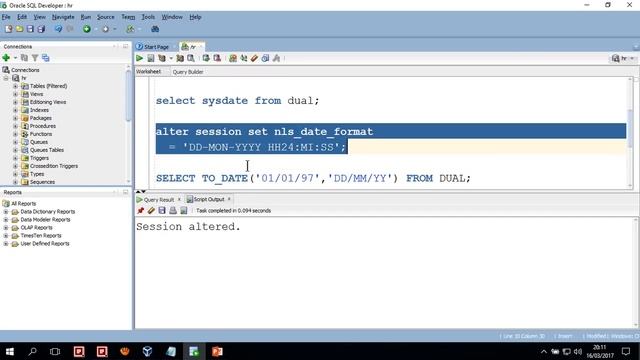Close the Query Result tab
The width and height of the screenshot is (640, 360).
[x=179, y=200]
